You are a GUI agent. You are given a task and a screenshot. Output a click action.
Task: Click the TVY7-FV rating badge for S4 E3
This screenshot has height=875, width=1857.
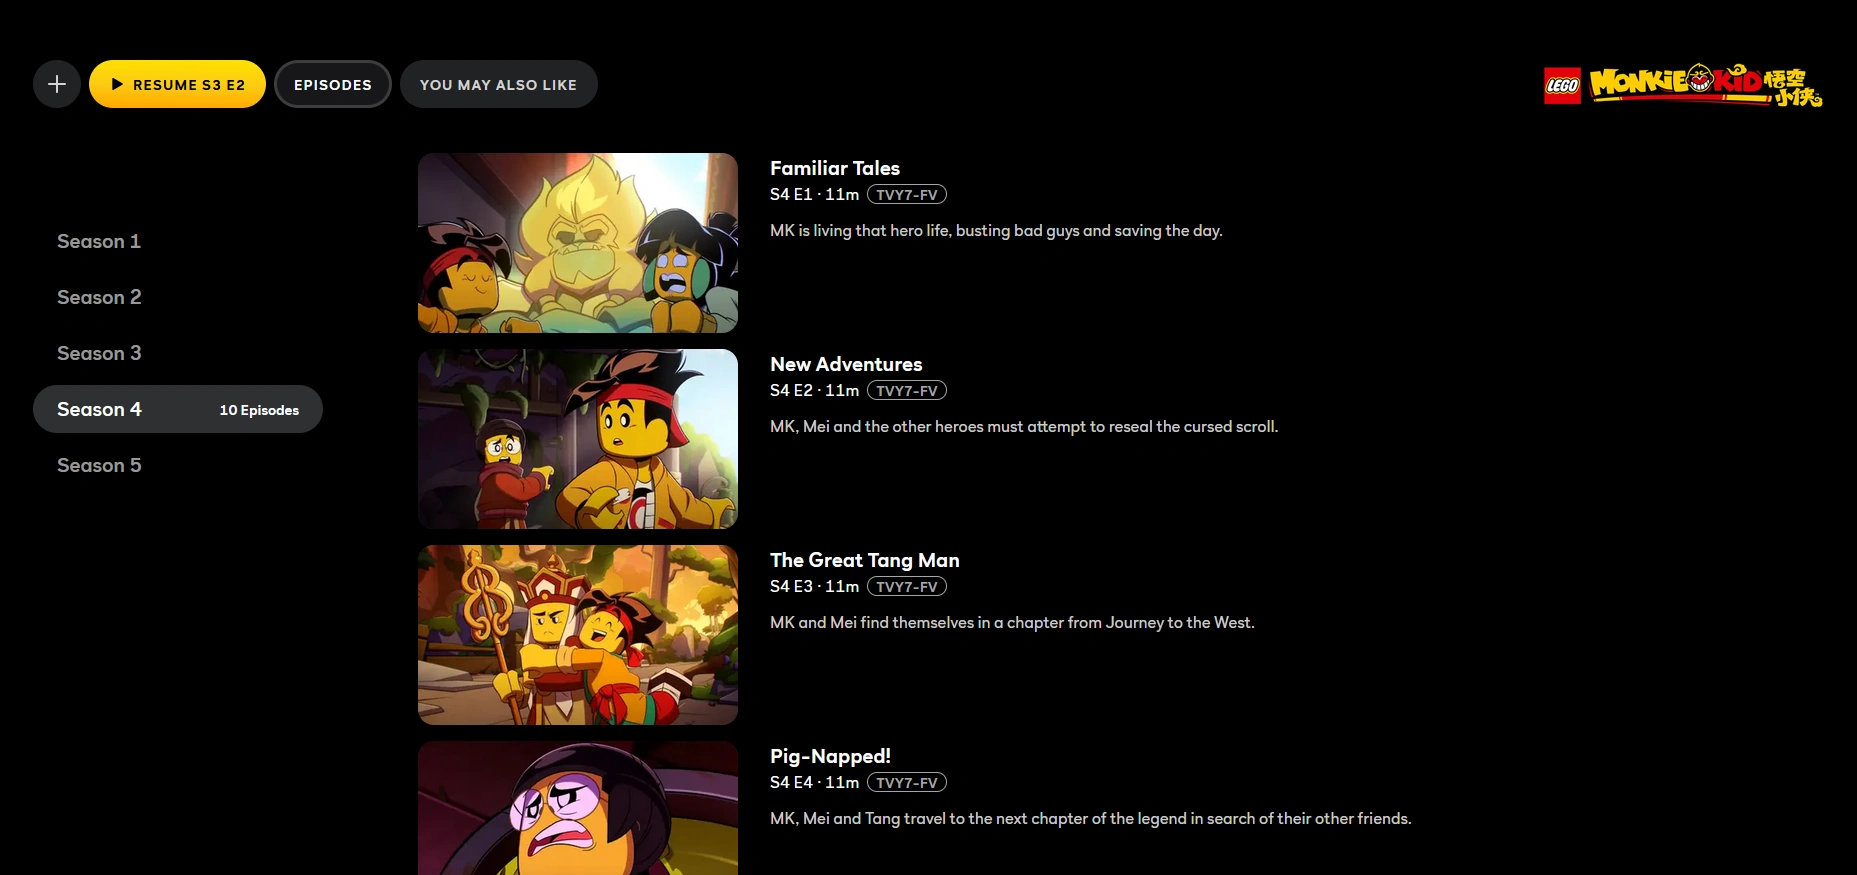pos(907,586)
